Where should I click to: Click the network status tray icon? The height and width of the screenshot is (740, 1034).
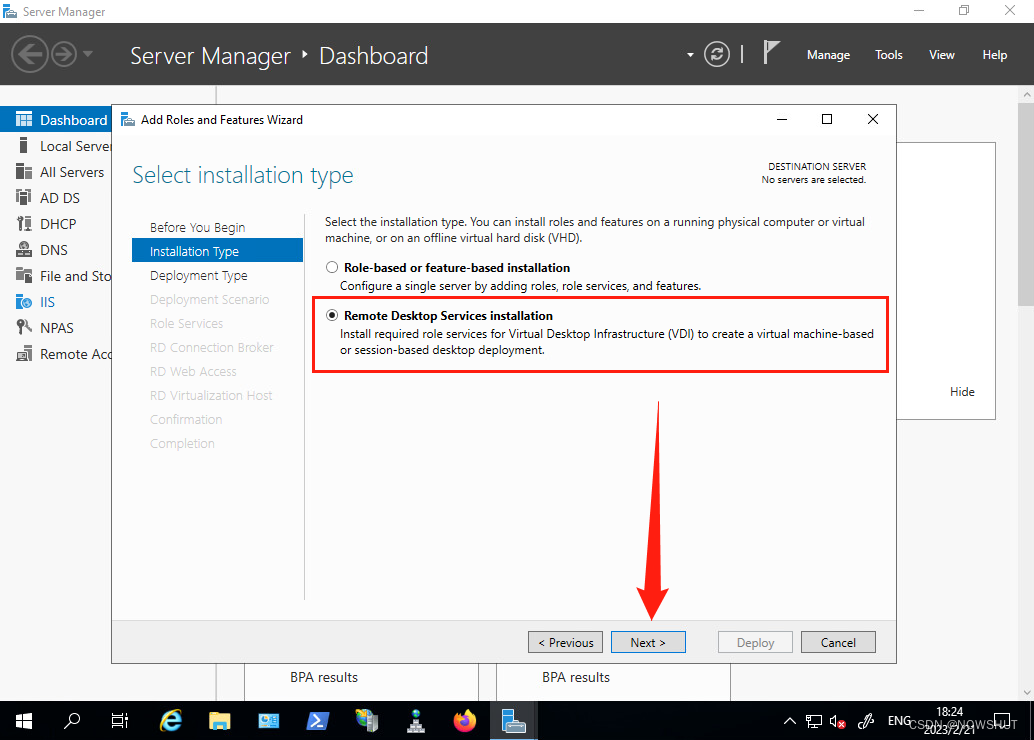(x=814, y=721)
